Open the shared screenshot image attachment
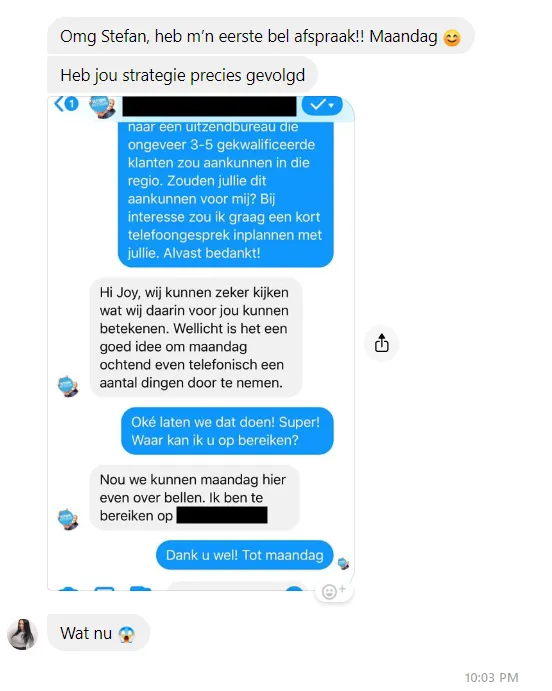This screenshot has height=691, width=552. [x=201, y=343]
